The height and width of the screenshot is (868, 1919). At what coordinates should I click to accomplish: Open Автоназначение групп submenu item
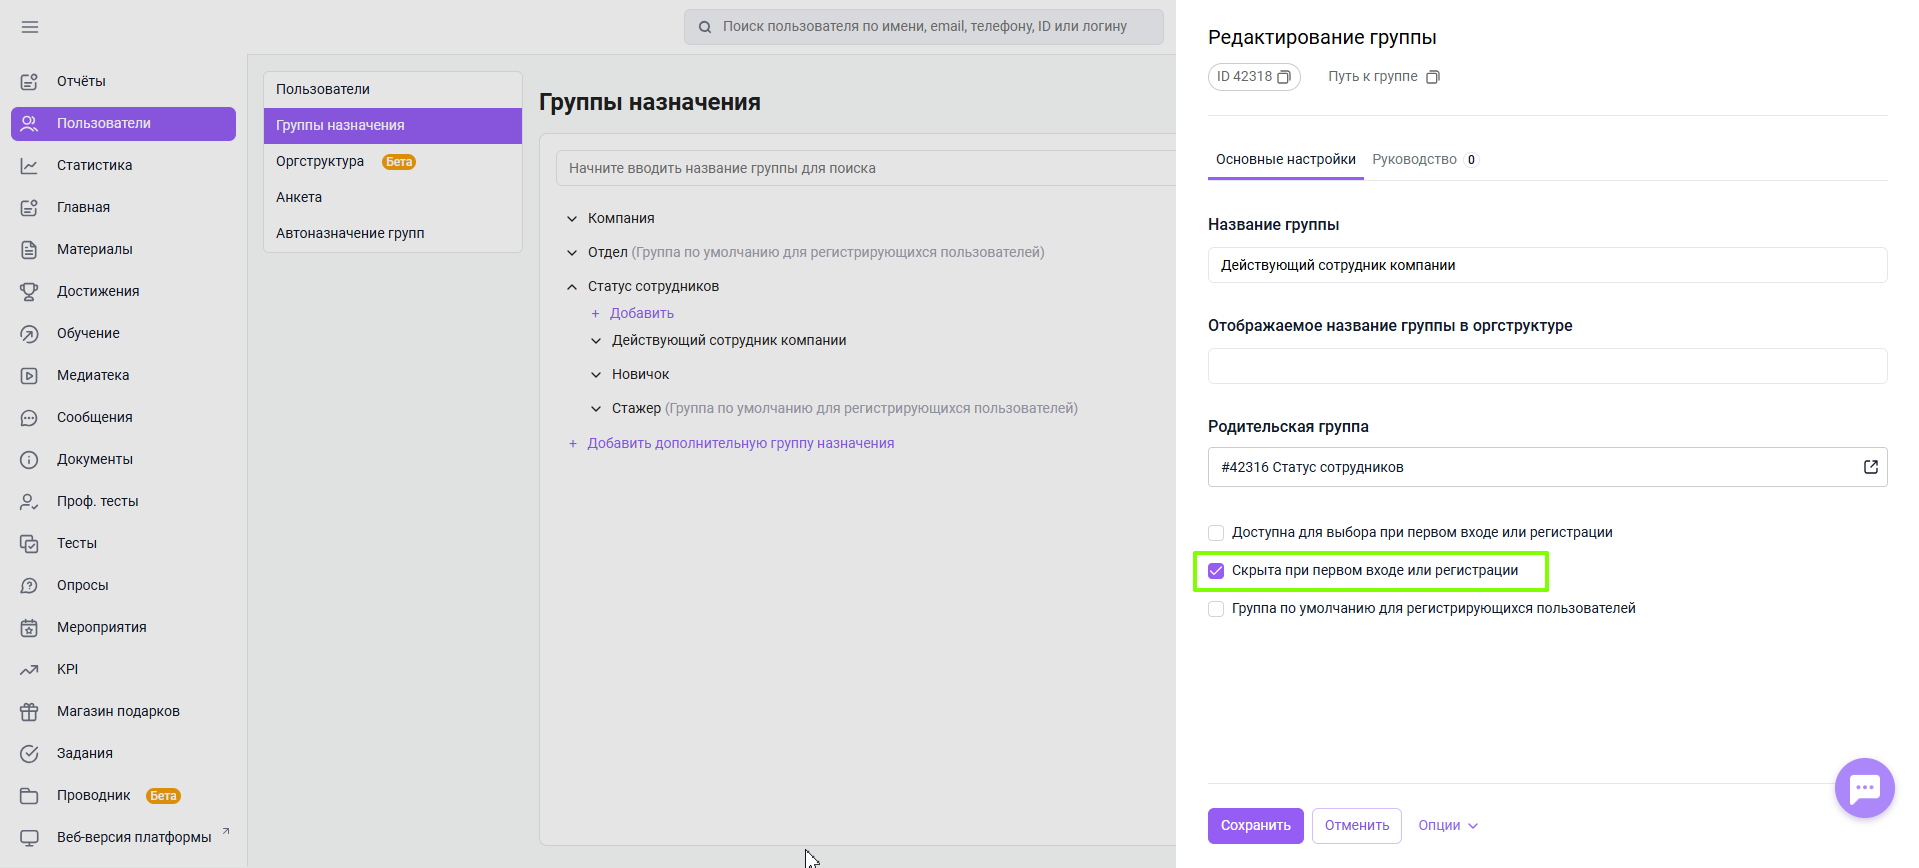click(393, 233)
